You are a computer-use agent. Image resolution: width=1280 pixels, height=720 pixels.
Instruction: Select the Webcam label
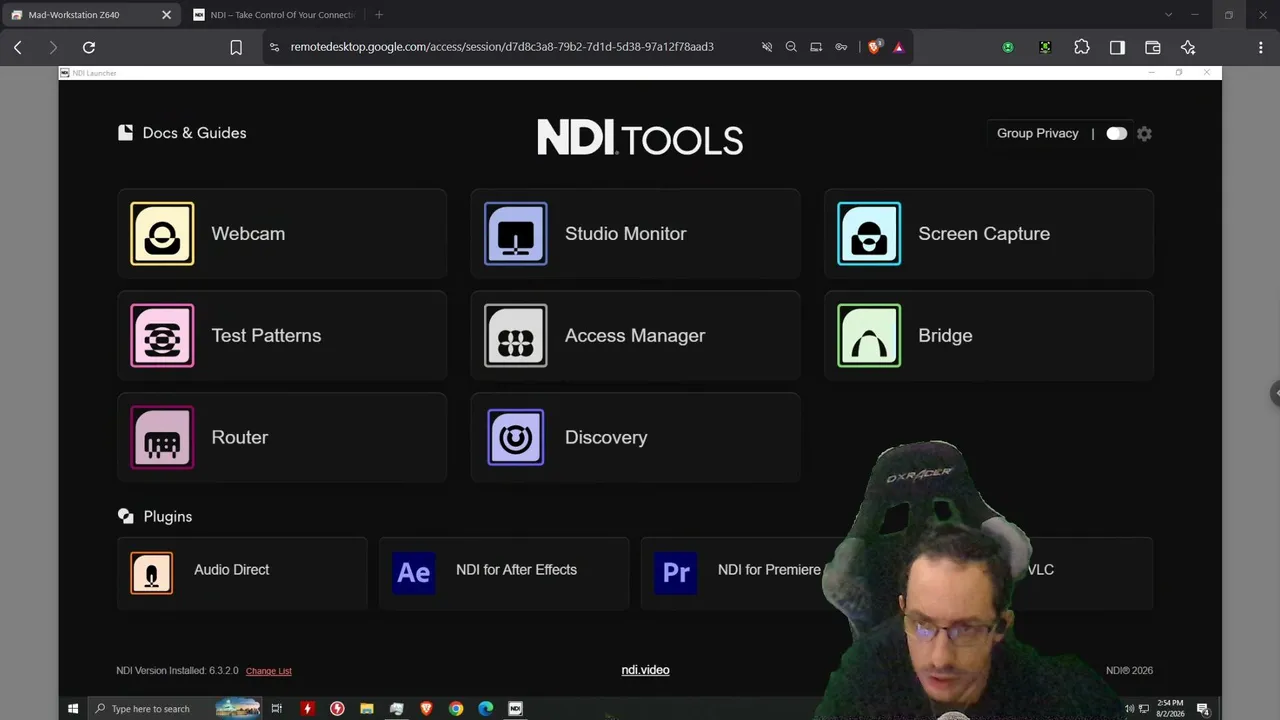pos(248,234)
